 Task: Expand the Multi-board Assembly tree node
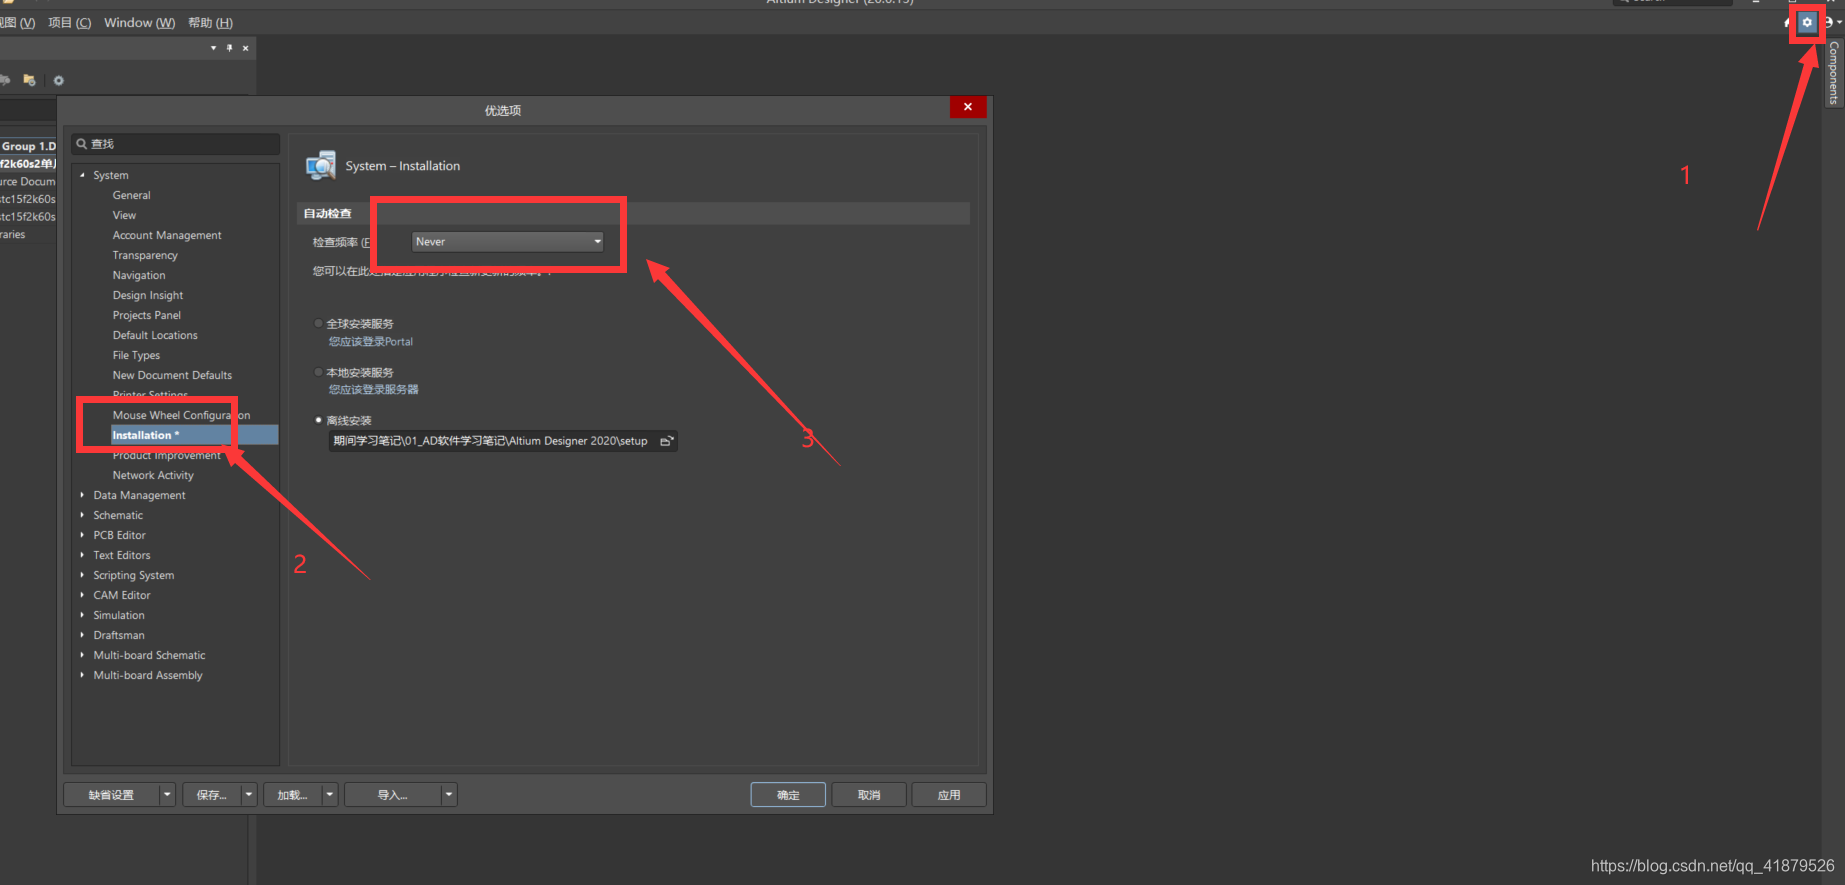(x=82, y=675)
